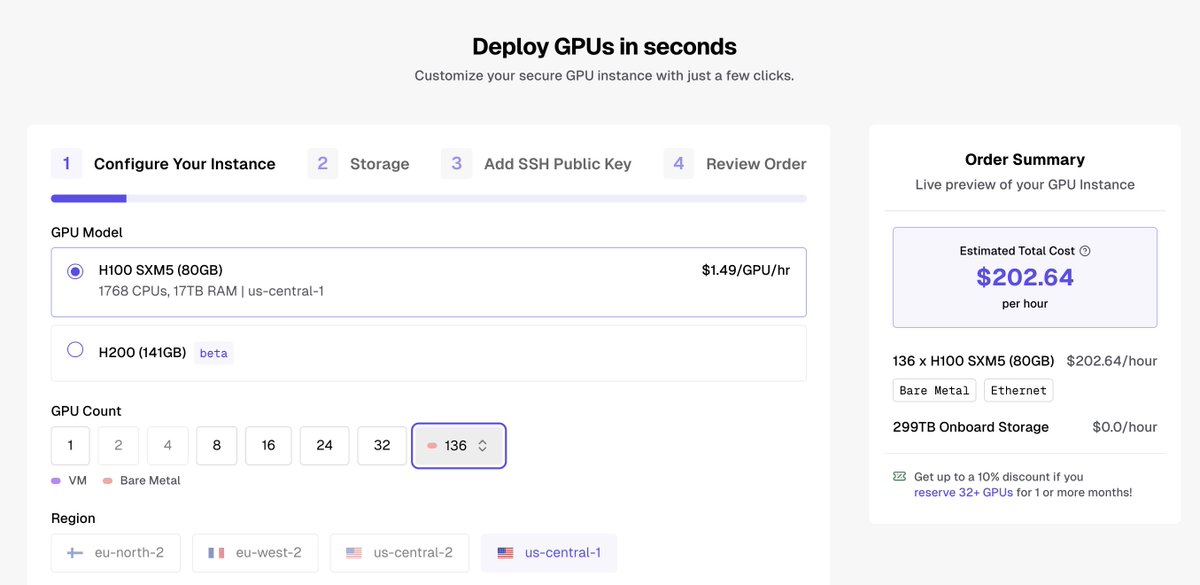This screenshot has height=585, width=1200.
Task: Click the US flag icon on us-central-2
Action: [354, 553]
